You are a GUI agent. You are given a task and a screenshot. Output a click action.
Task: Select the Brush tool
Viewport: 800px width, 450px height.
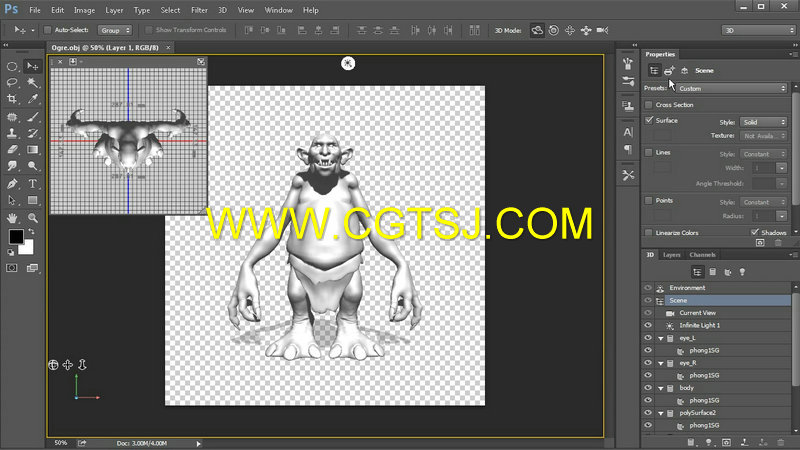point(33,117)
